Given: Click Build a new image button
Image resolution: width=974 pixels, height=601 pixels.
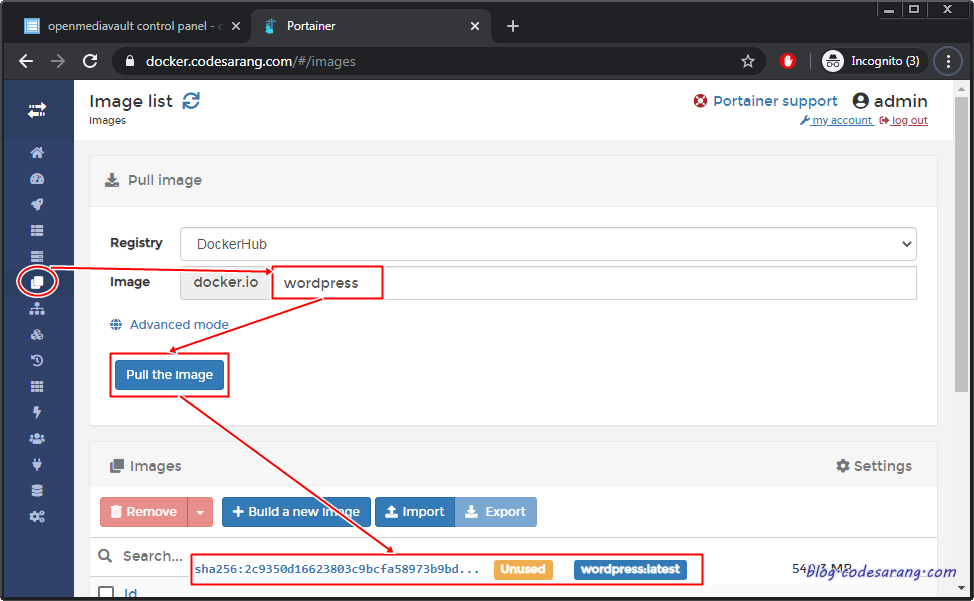Looking at the screenshot, I should pos(296,512).
